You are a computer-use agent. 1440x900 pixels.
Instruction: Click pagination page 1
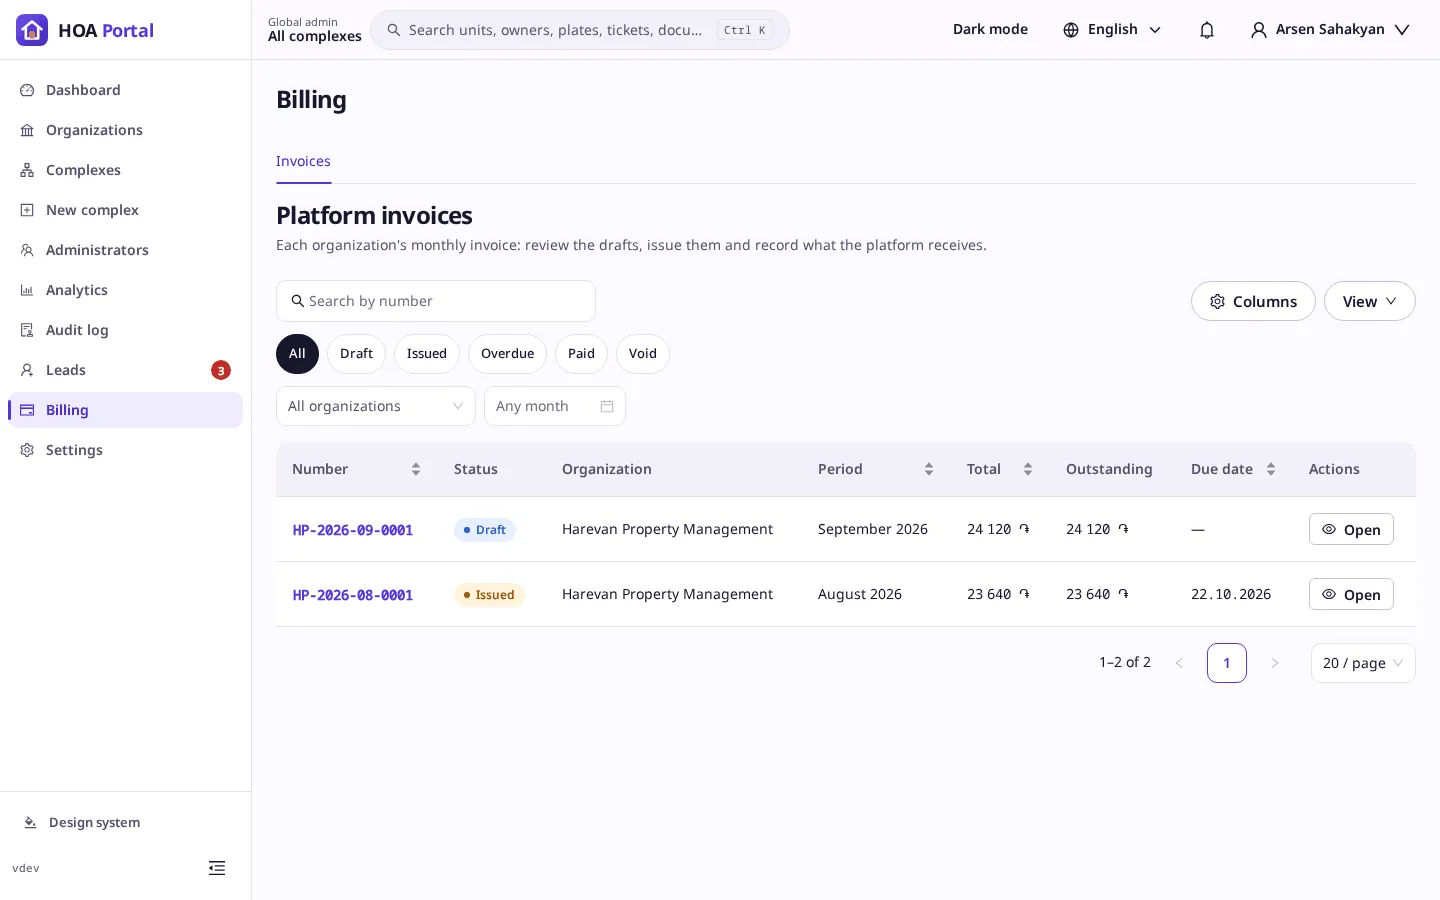tap(1227, 663)
